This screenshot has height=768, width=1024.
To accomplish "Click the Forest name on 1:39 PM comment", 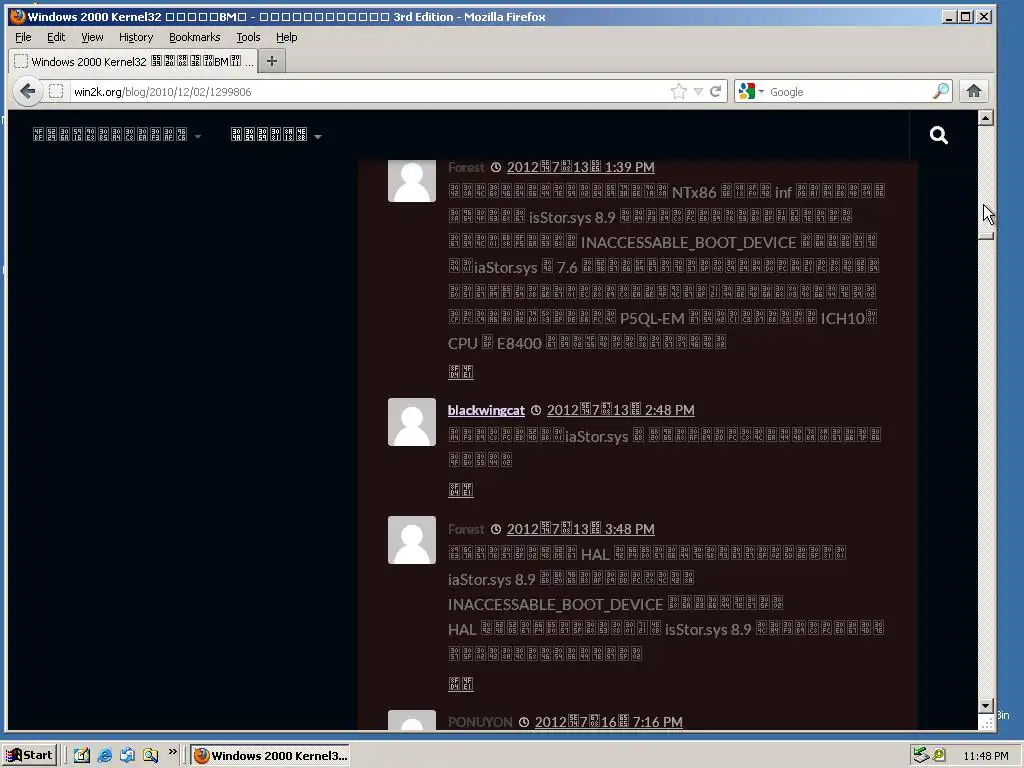I will [x=466, y=167].
